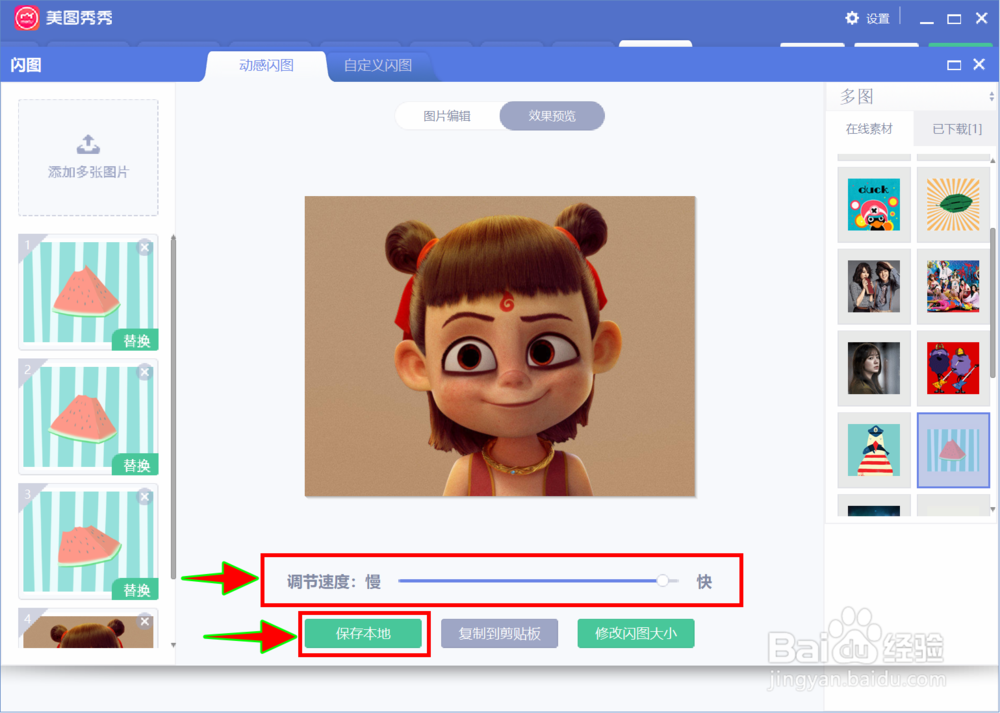Click the template list scrollbar thumb
This screenshot has width=1000, height=713.
pos(992,303)
